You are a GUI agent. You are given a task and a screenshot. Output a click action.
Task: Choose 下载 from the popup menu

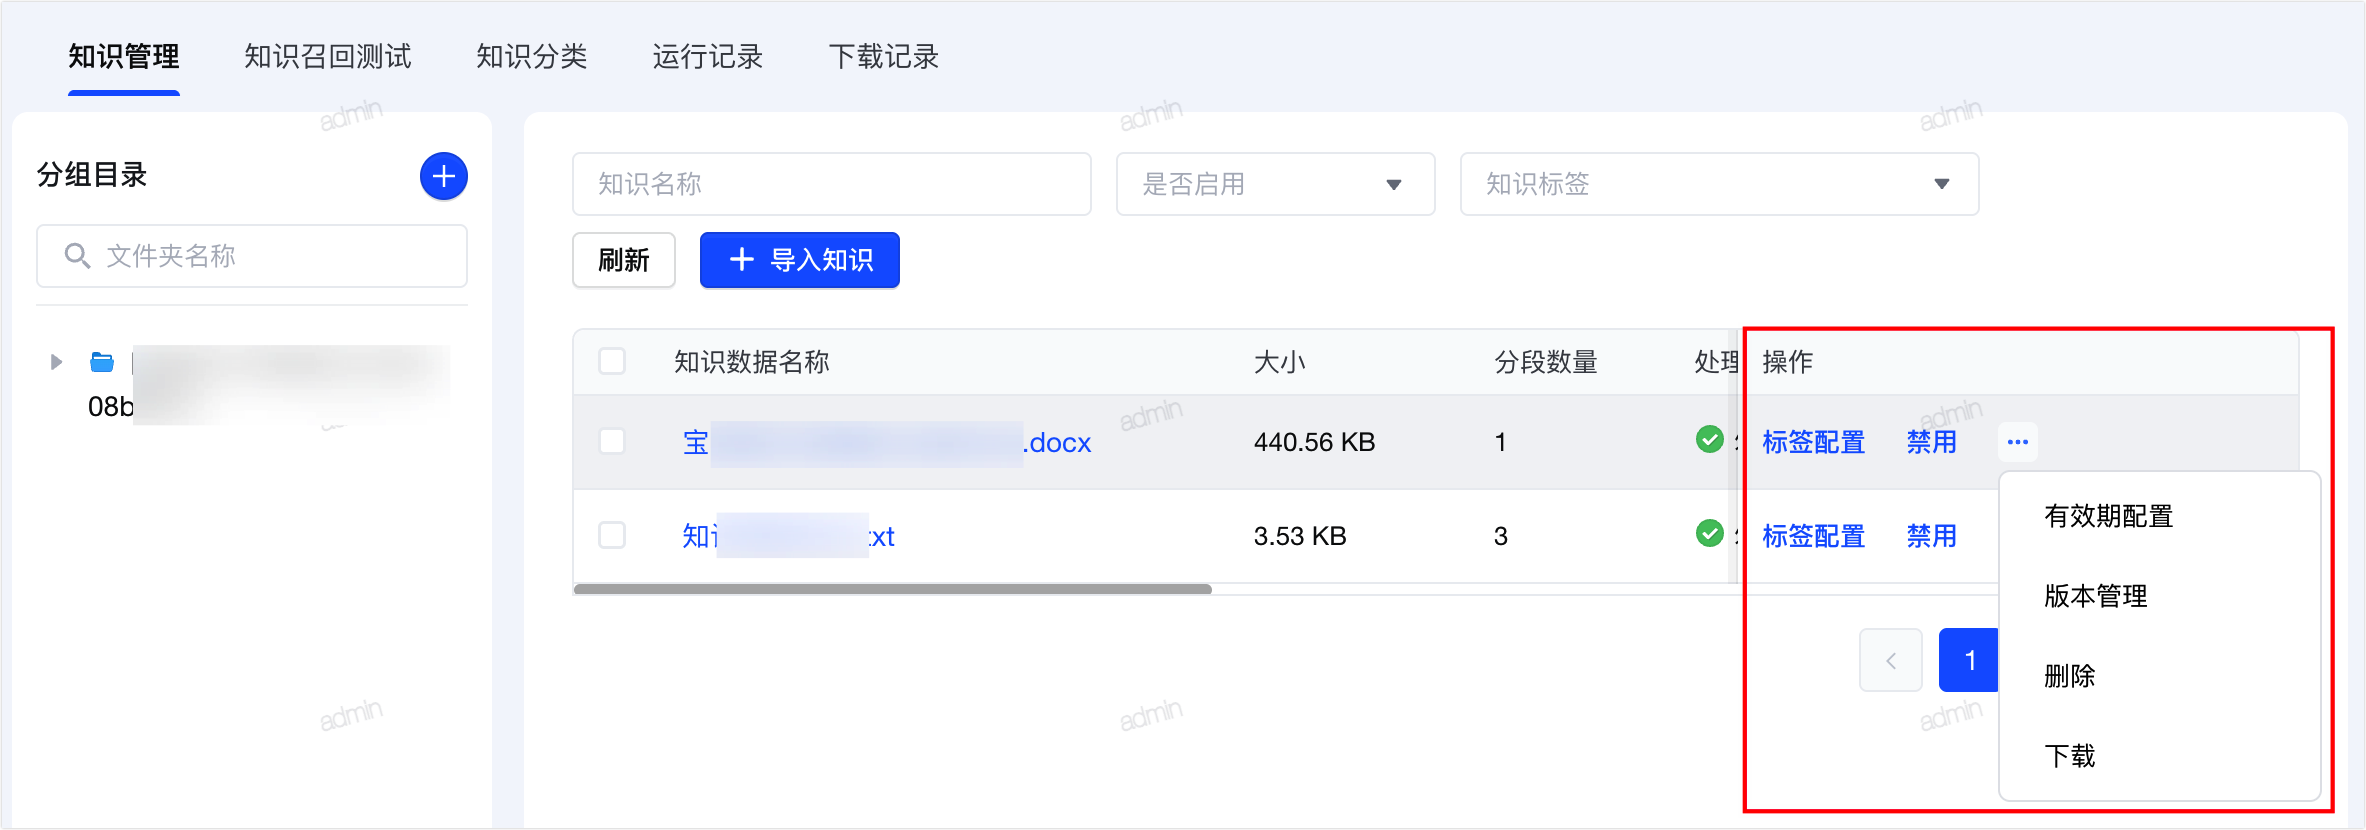[2069, 756]
